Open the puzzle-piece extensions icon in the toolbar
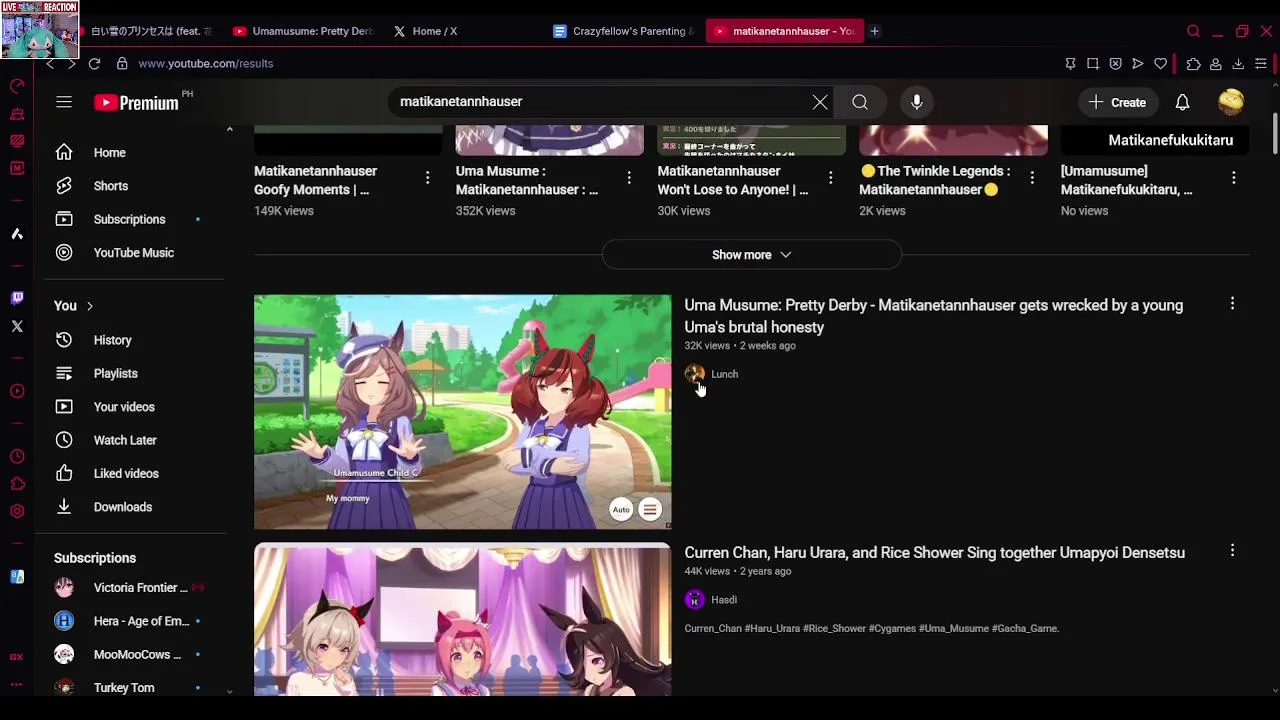Image resolution: width=1280 pixels, height=720 pixels. pos(1193,64)
